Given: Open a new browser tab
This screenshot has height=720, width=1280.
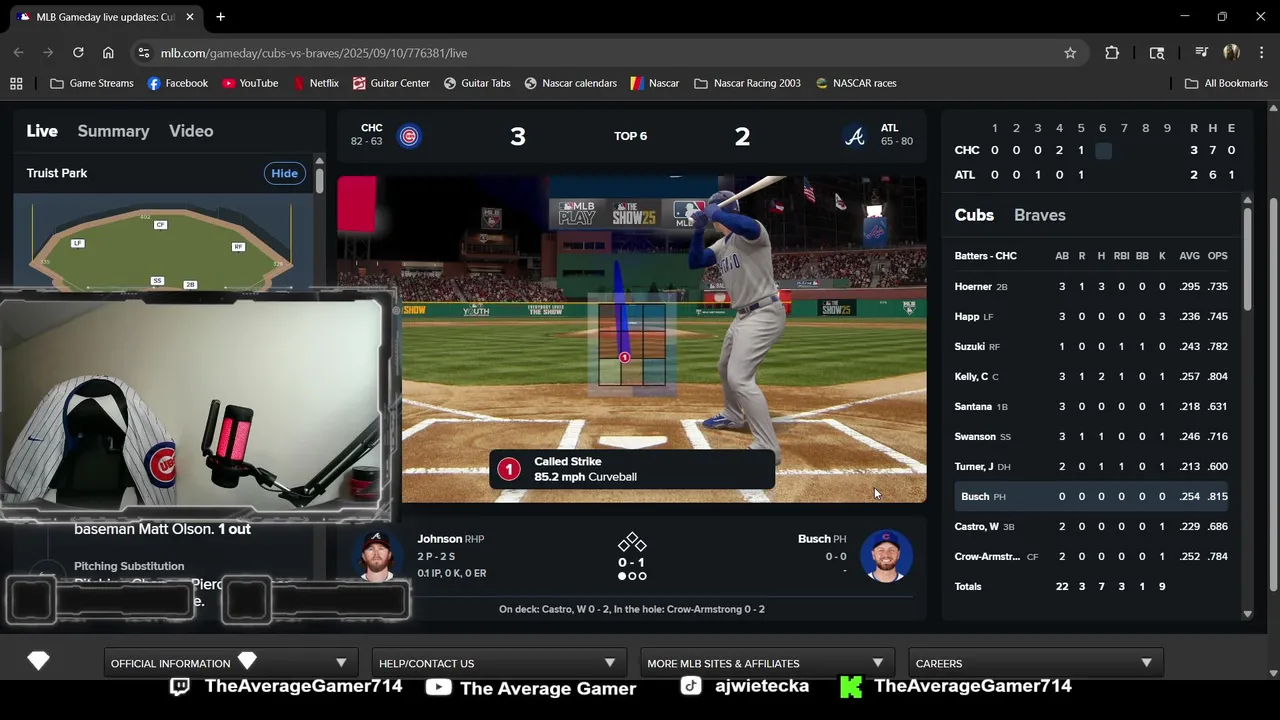Looking at the screenshot, I should 220,17.
